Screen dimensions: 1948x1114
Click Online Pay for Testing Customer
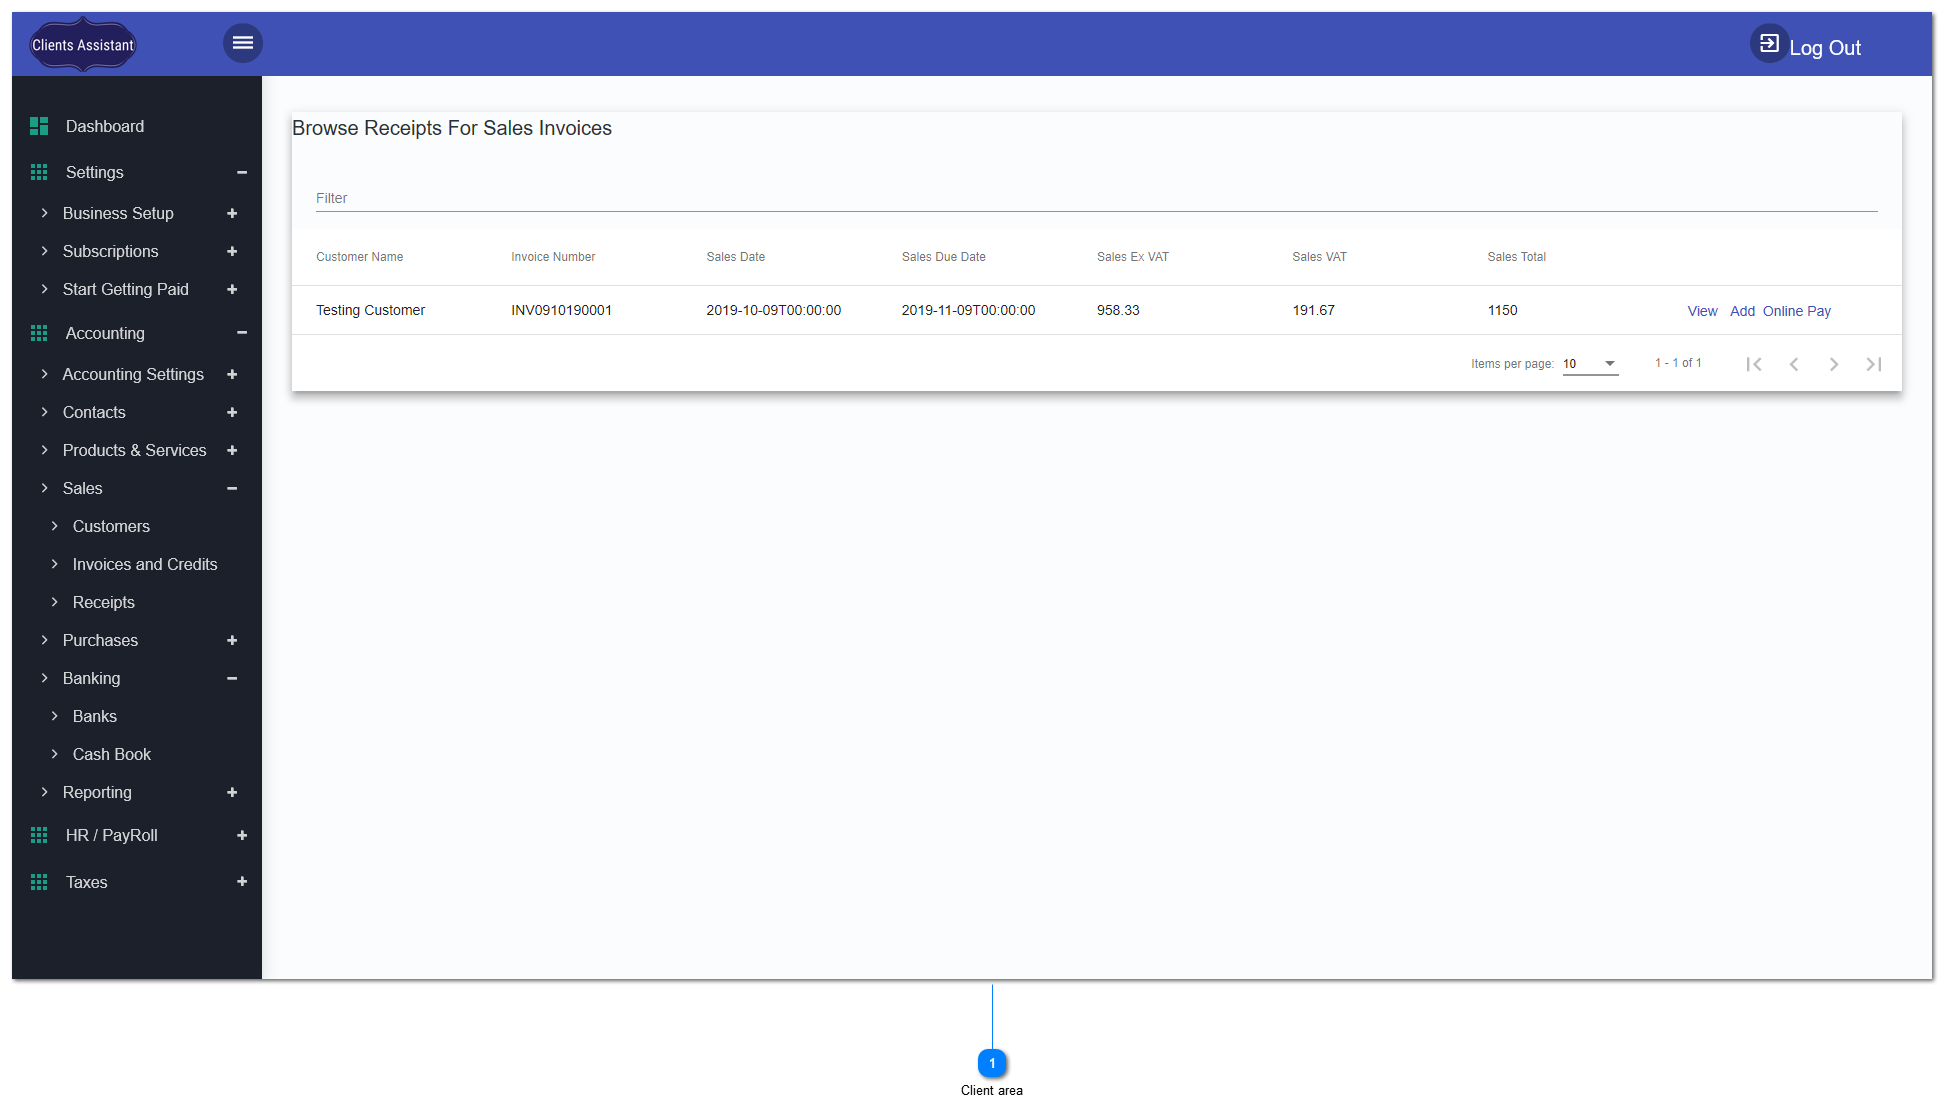pyautogui.click(x=1797, y=310)
